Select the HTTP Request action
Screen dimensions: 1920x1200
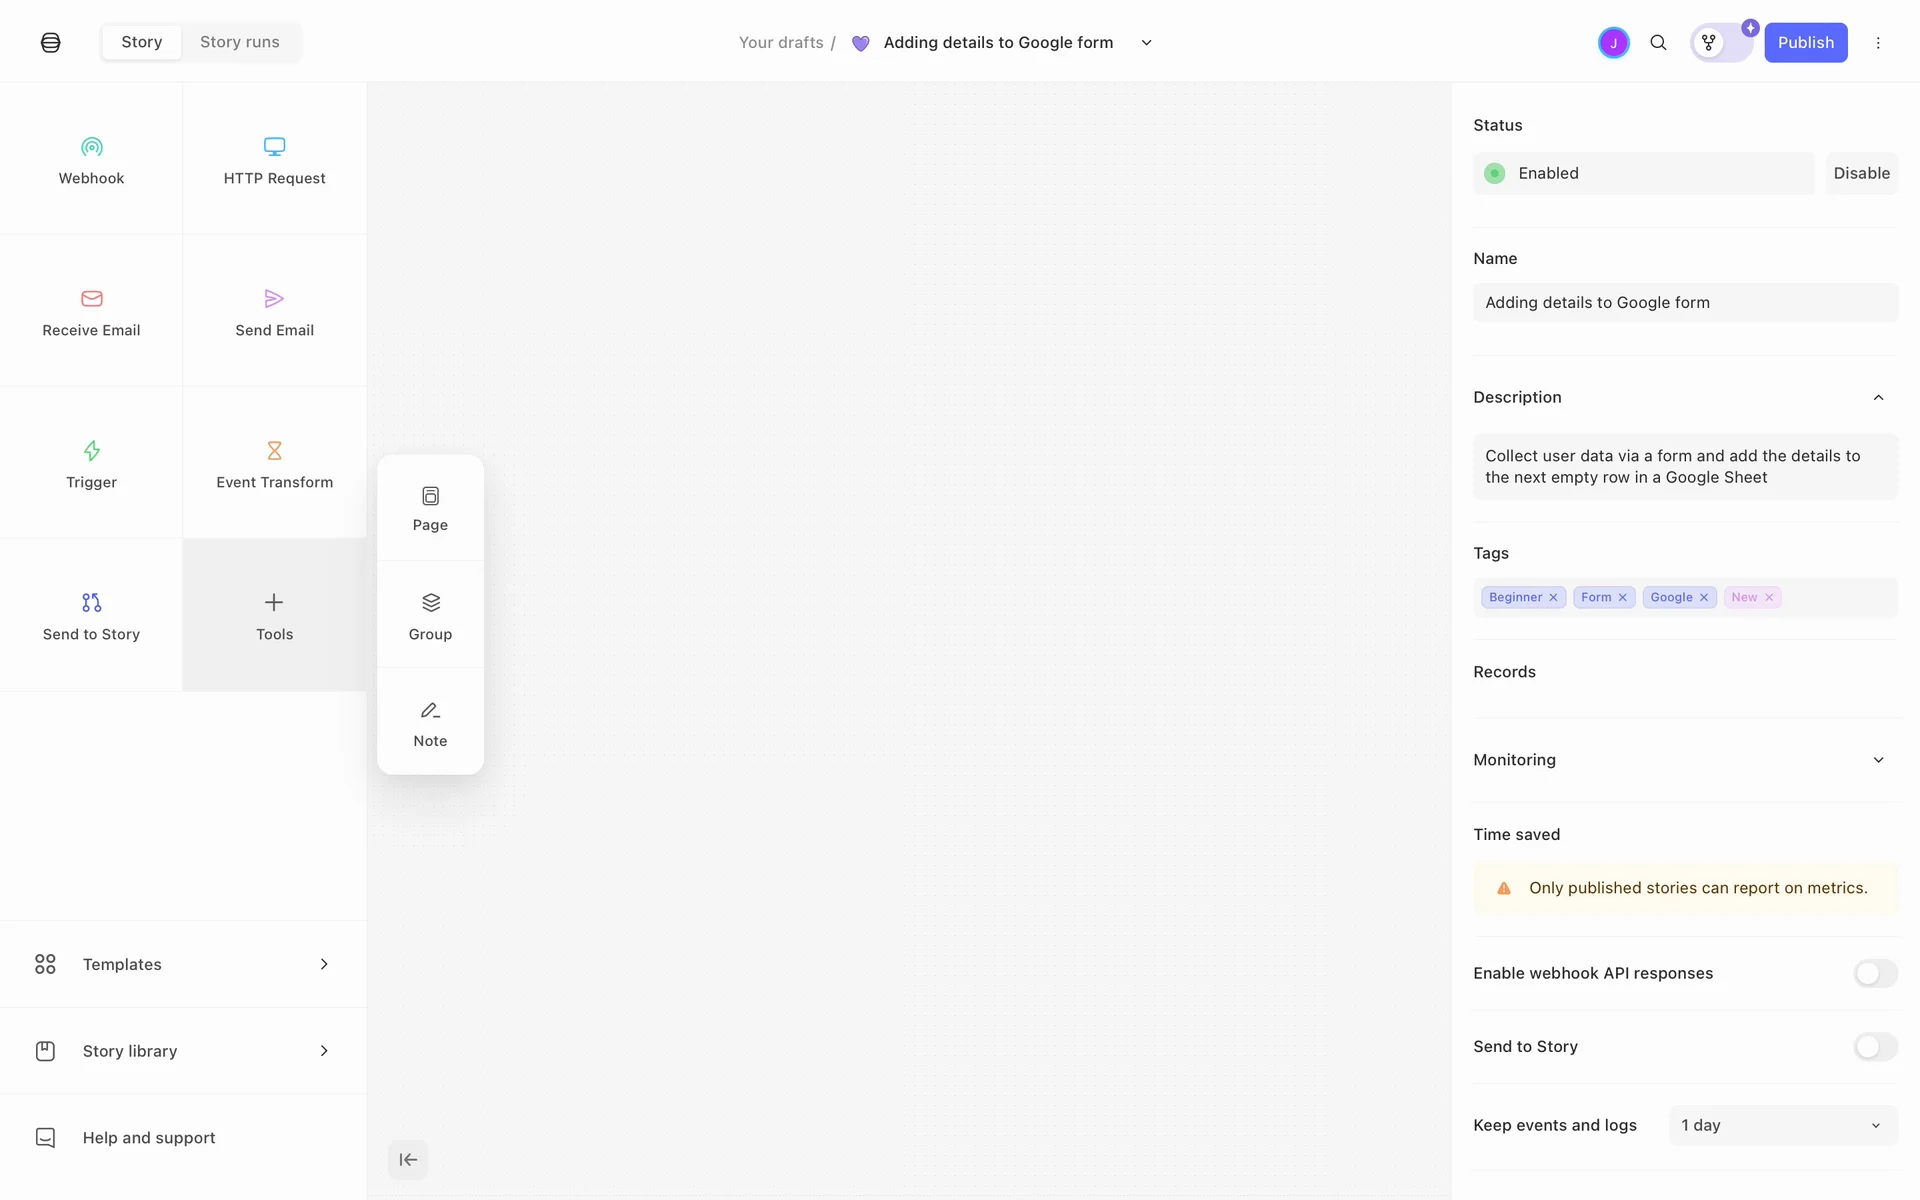coord(274,160)
